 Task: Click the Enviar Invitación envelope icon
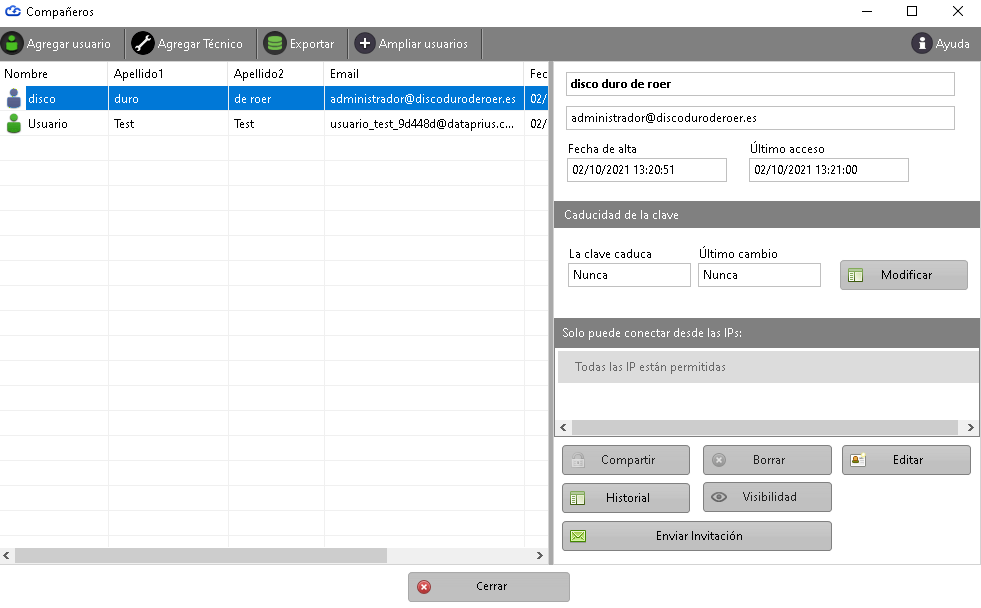(578, 537)
